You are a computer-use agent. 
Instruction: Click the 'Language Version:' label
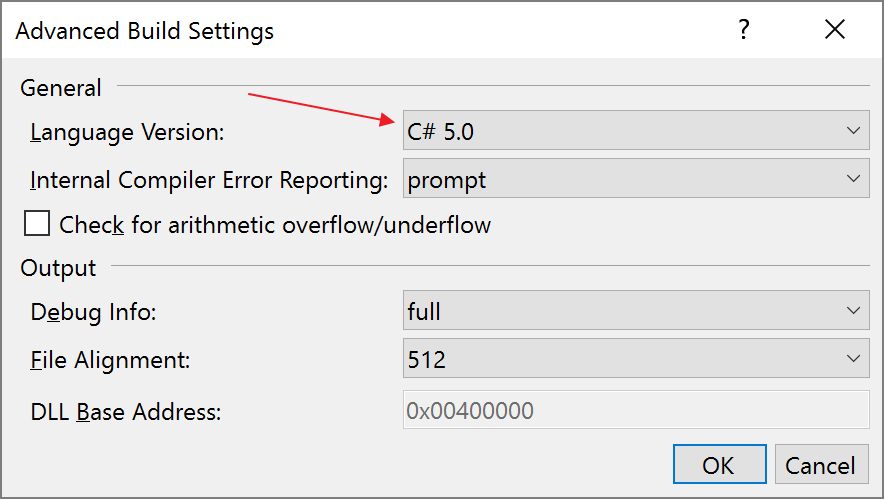(128, 132)
